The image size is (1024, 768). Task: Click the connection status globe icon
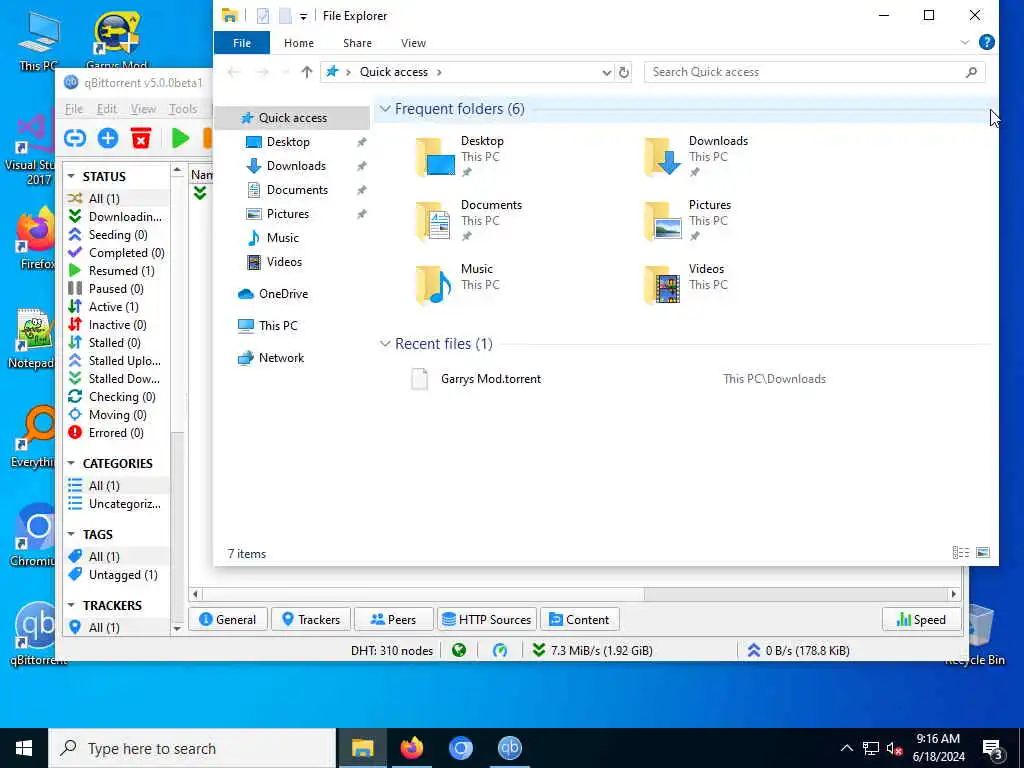pos(459,650)
